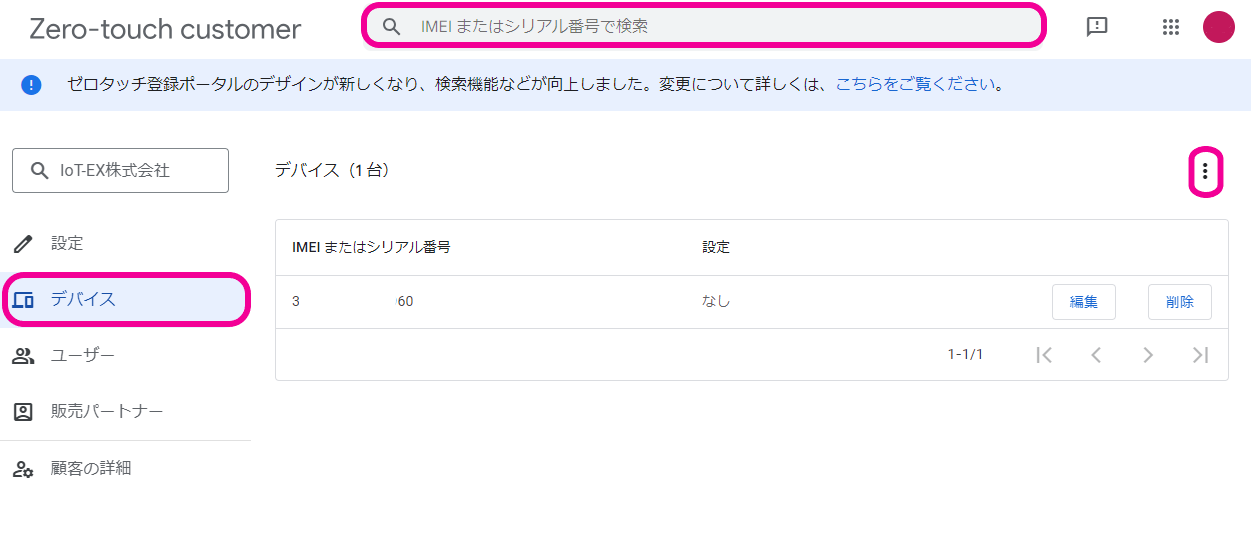Select デバイス in the sidebar
The width and height of the screenshot is (1251, 533).
83,299
